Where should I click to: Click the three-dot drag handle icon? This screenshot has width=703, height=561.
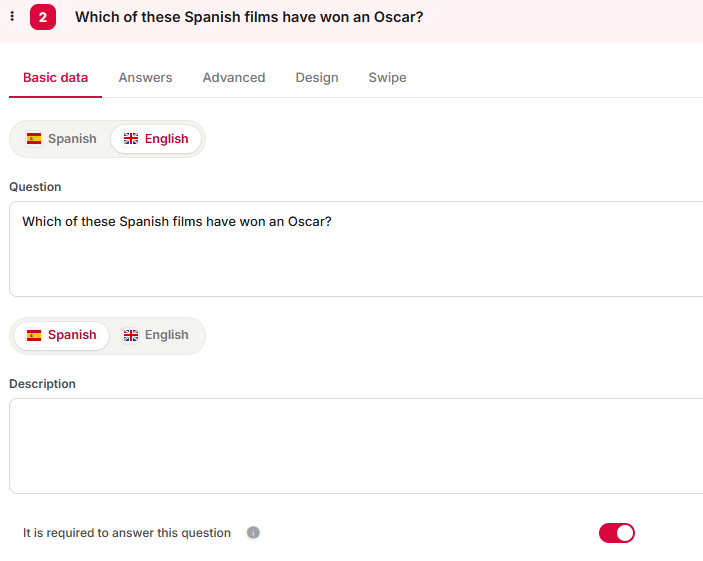click(12, 17)
